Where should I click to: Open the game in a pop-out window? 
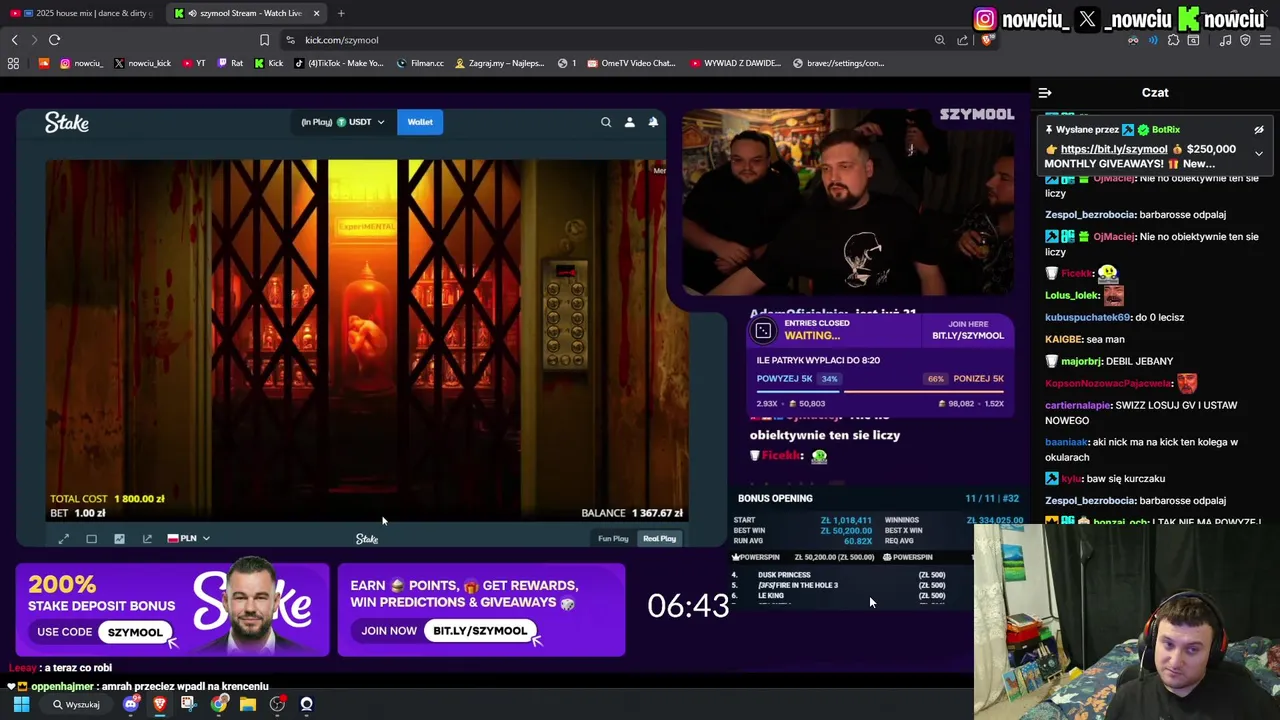pyautogui.click(x=147, y=539)
